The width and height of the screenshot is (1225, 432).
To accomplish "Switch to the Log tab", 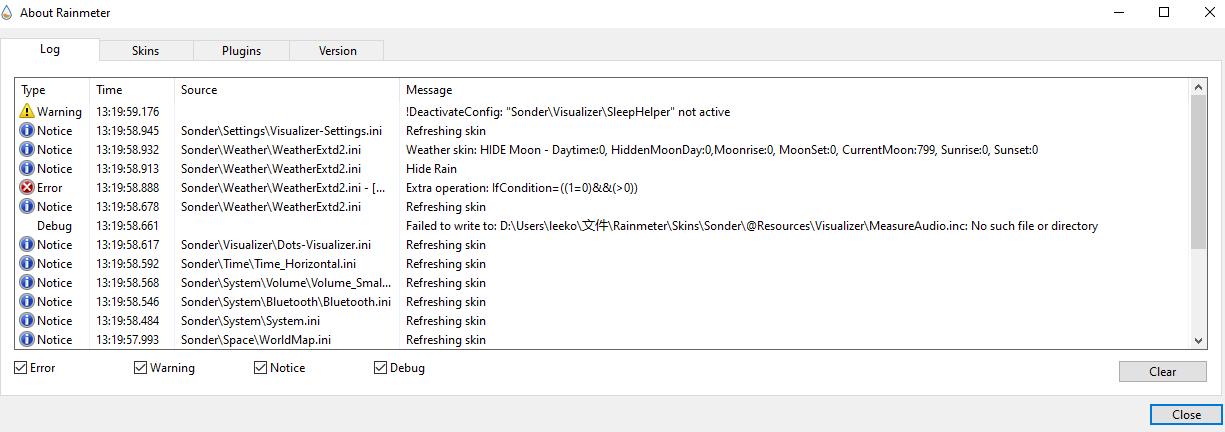I will point(50,49).
